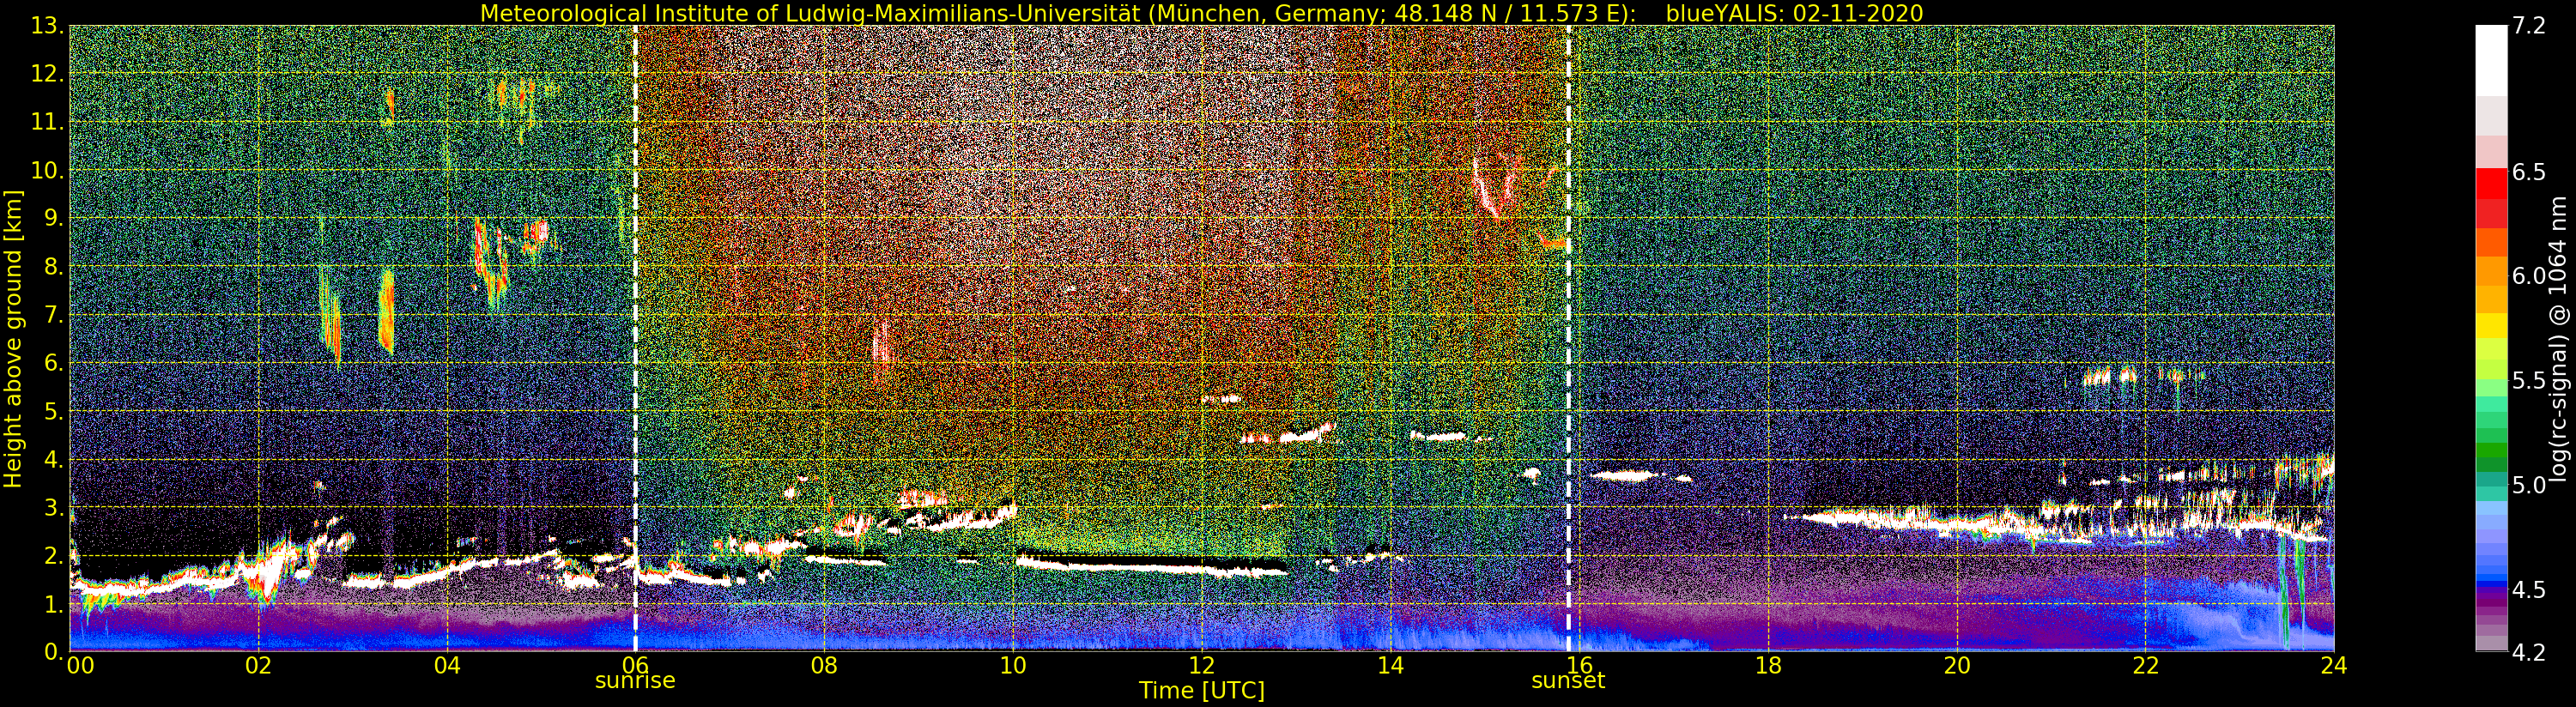Click the "00" time axis tick label
Screen dimensions: 2576x707
coord(80,666)
